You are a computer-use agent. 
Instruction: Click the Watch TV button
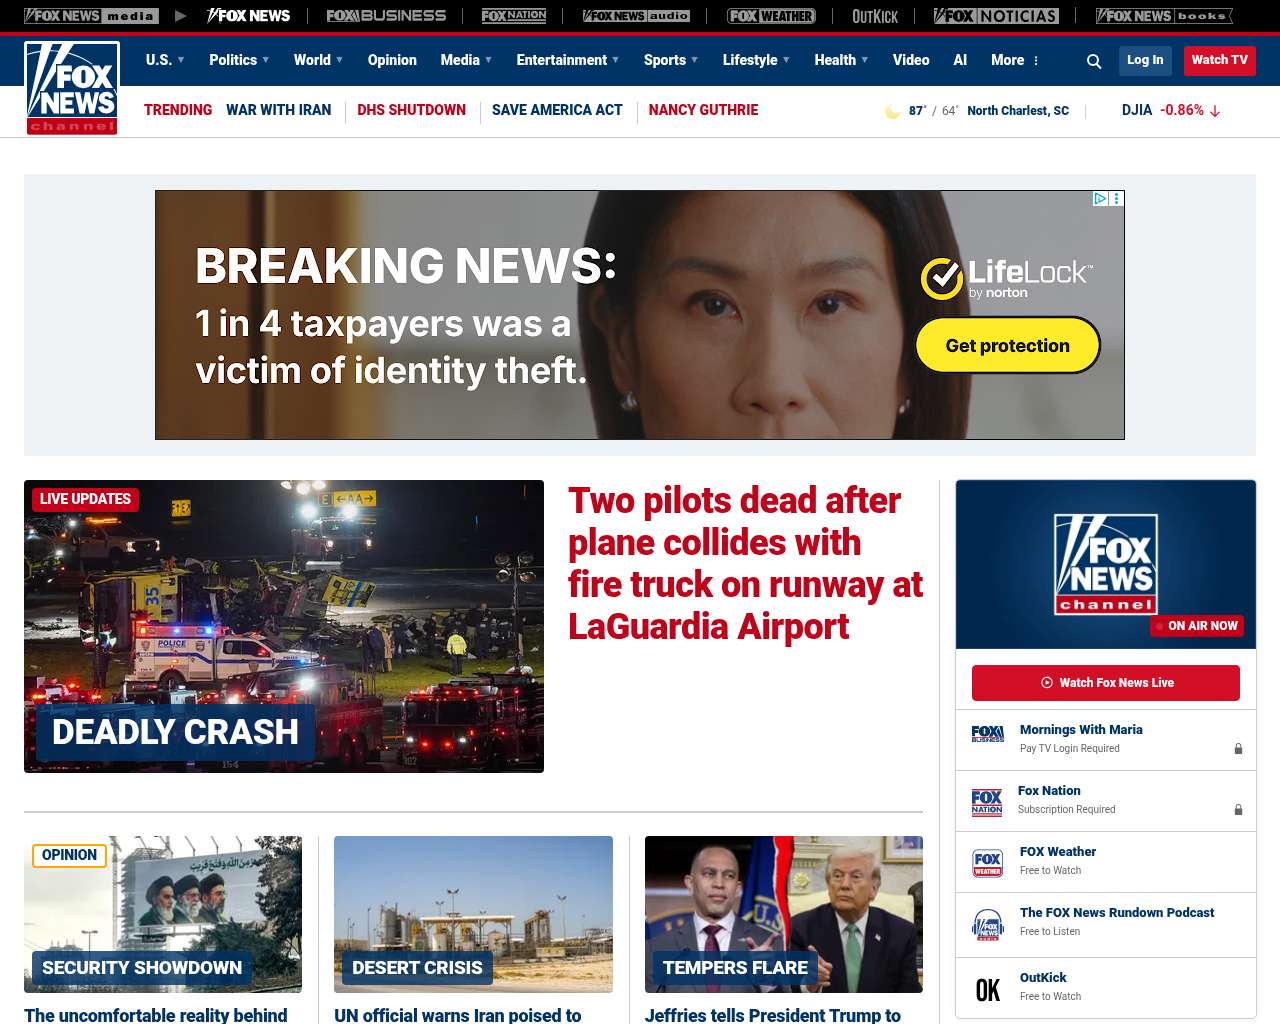1219,60
